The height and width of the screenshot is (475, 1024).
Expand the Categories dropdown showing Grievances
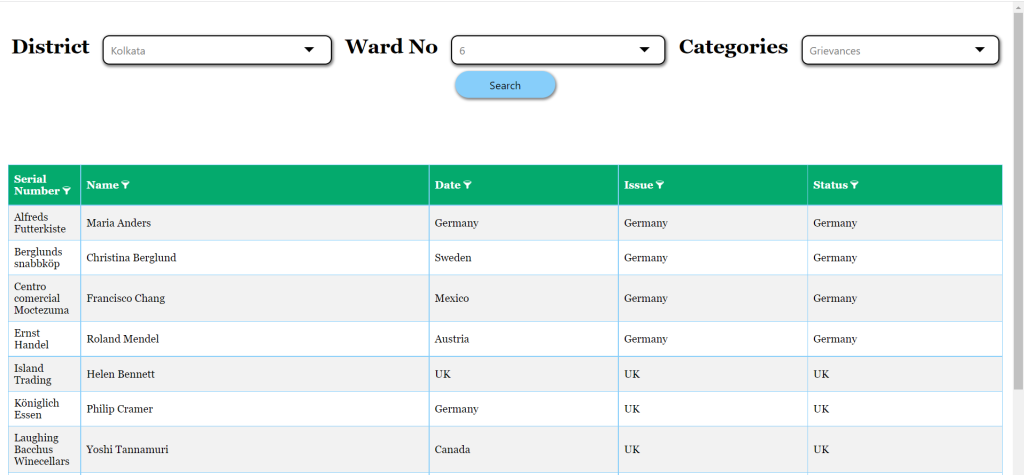point(901,50)
